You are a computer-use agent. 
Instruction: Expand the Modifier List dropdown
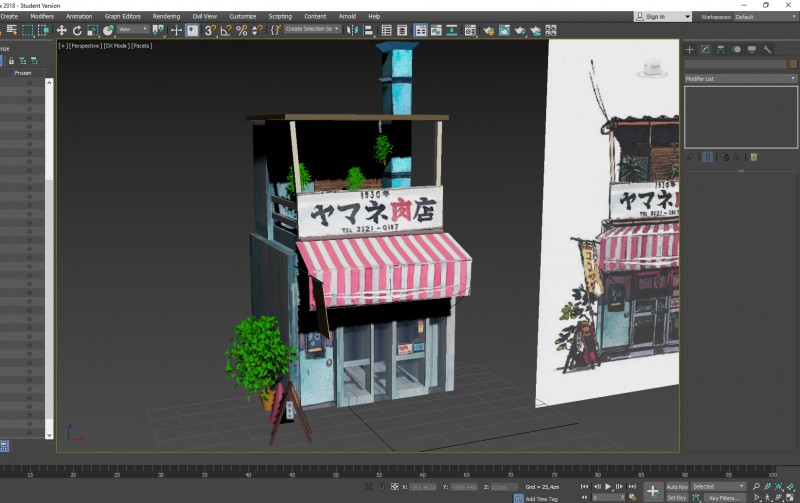pyautogui.click(x=740, y=79)
